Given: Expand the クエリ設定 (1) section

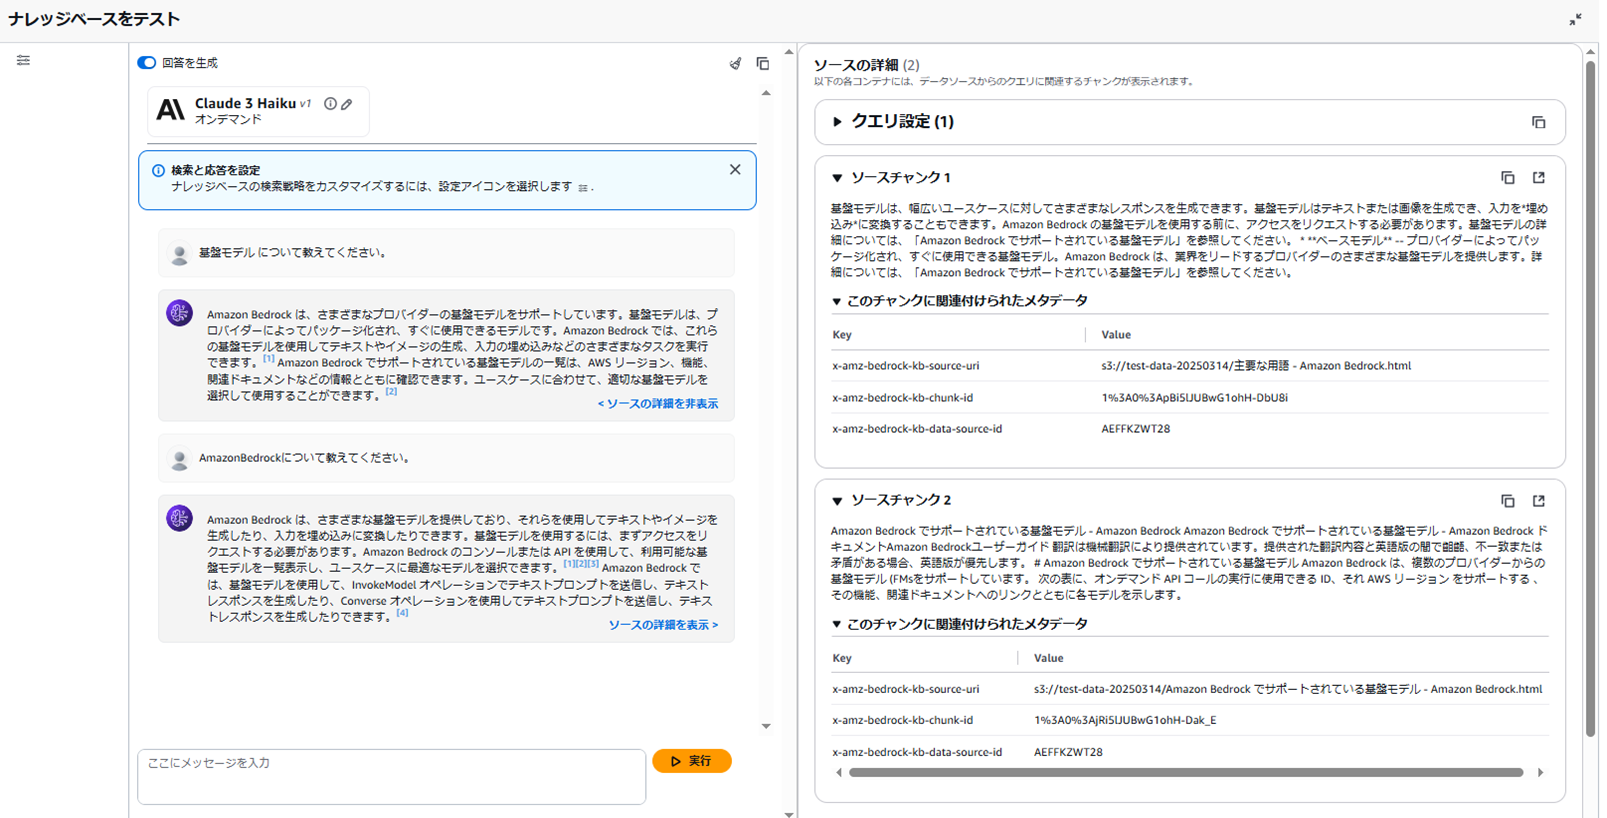Looking at the screenshot, I should (837, 122).
